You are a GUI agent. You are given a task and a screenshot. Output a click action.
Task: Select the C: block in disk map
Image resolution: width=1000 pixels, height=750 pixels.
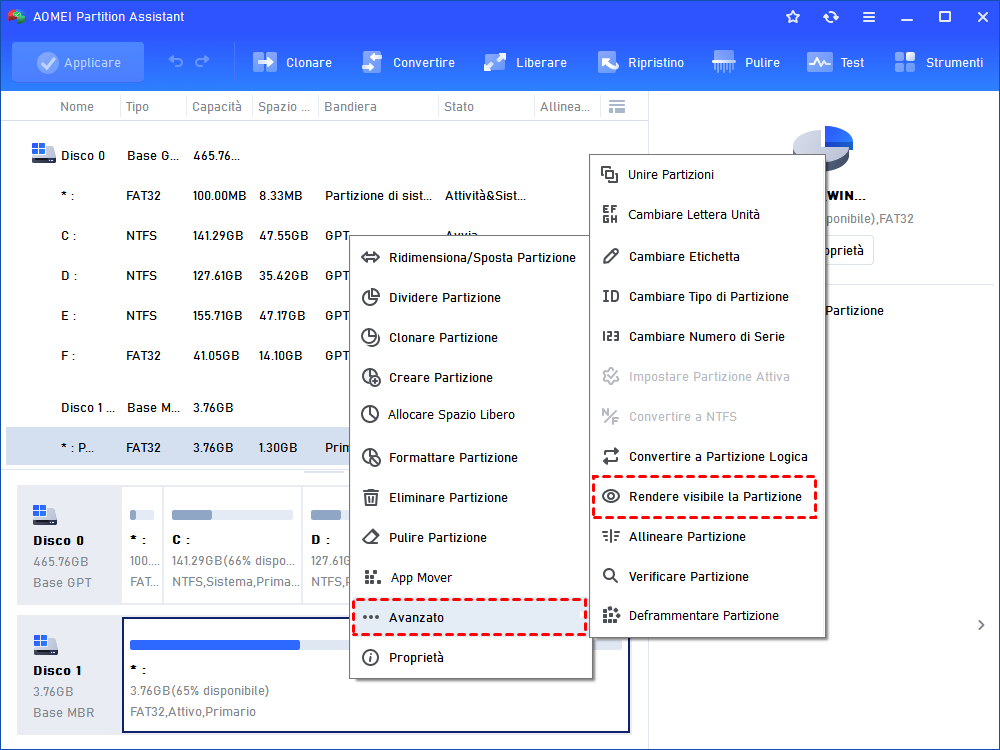click(233, 545)
